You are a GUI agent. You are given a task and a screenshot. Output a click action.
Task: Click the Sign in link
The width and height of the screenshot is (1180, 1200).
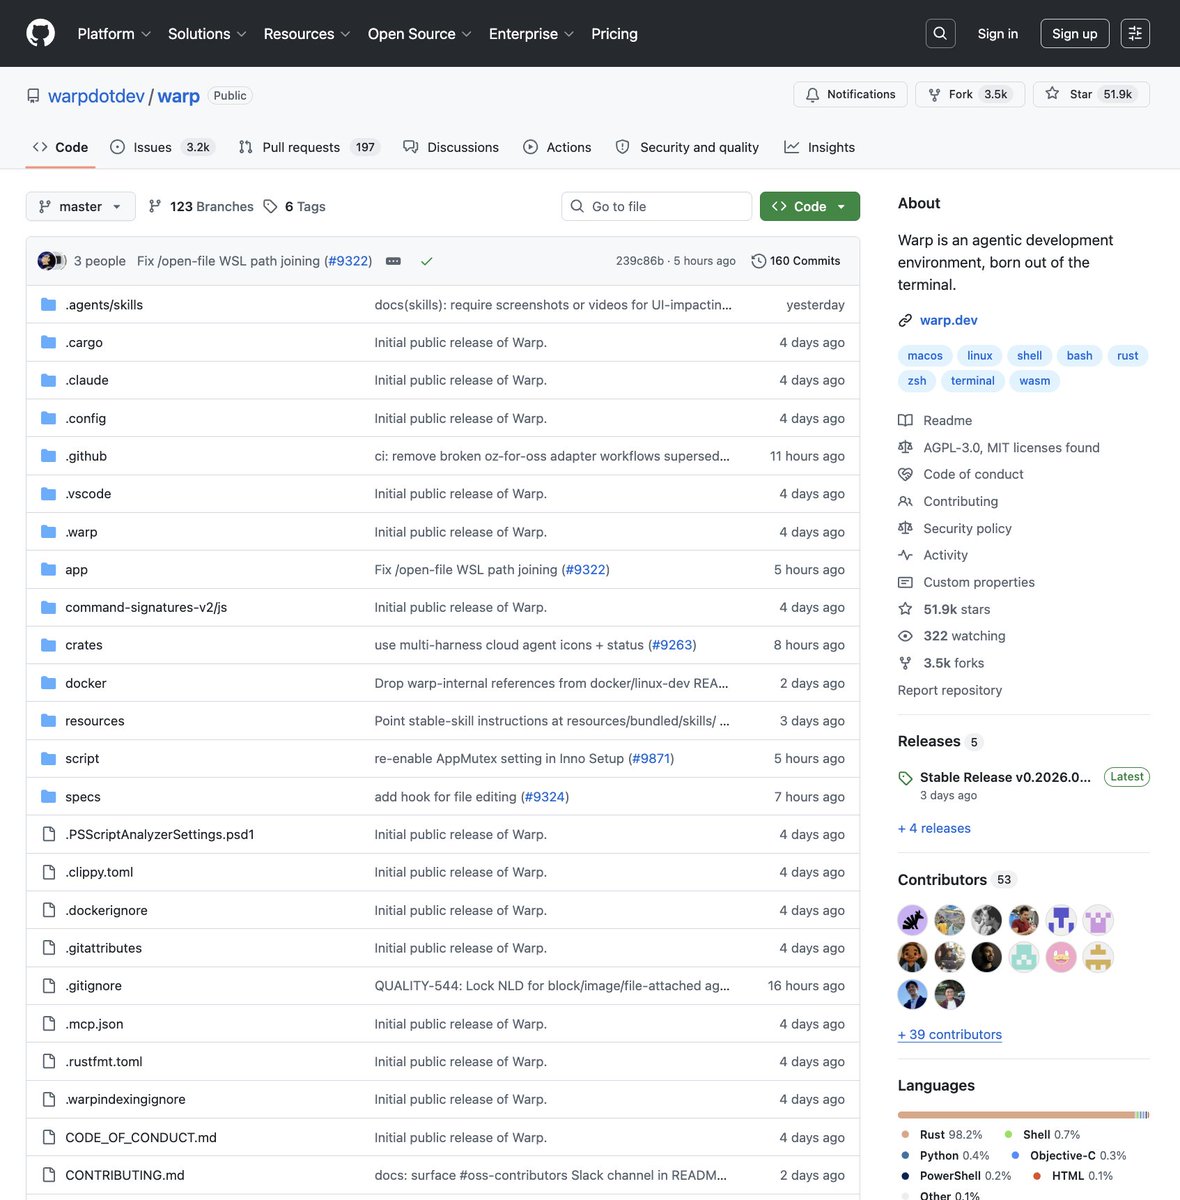tap(998, 33)
